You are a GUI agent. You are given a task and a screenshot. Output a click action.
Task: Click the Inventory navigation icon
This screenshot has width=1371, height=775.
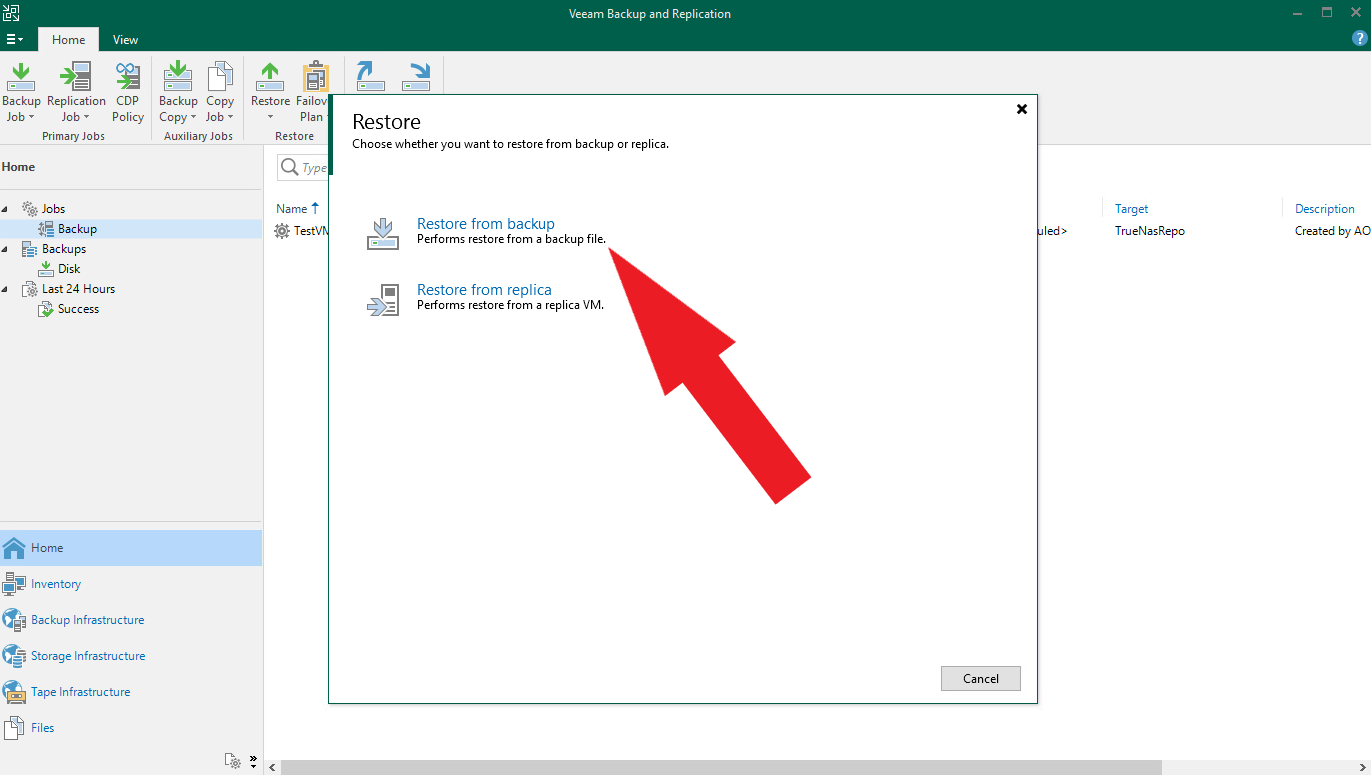[14, 584]
